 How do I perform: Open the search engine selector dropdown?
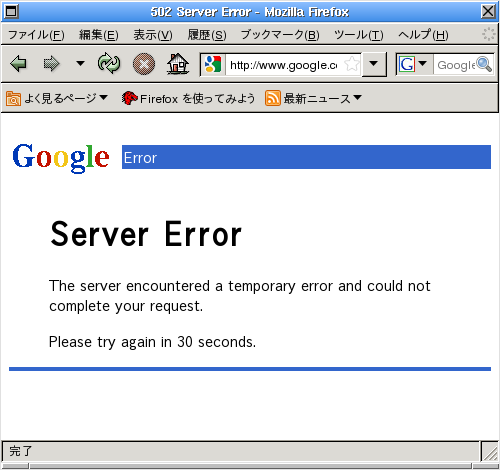(x=413, y=64)
